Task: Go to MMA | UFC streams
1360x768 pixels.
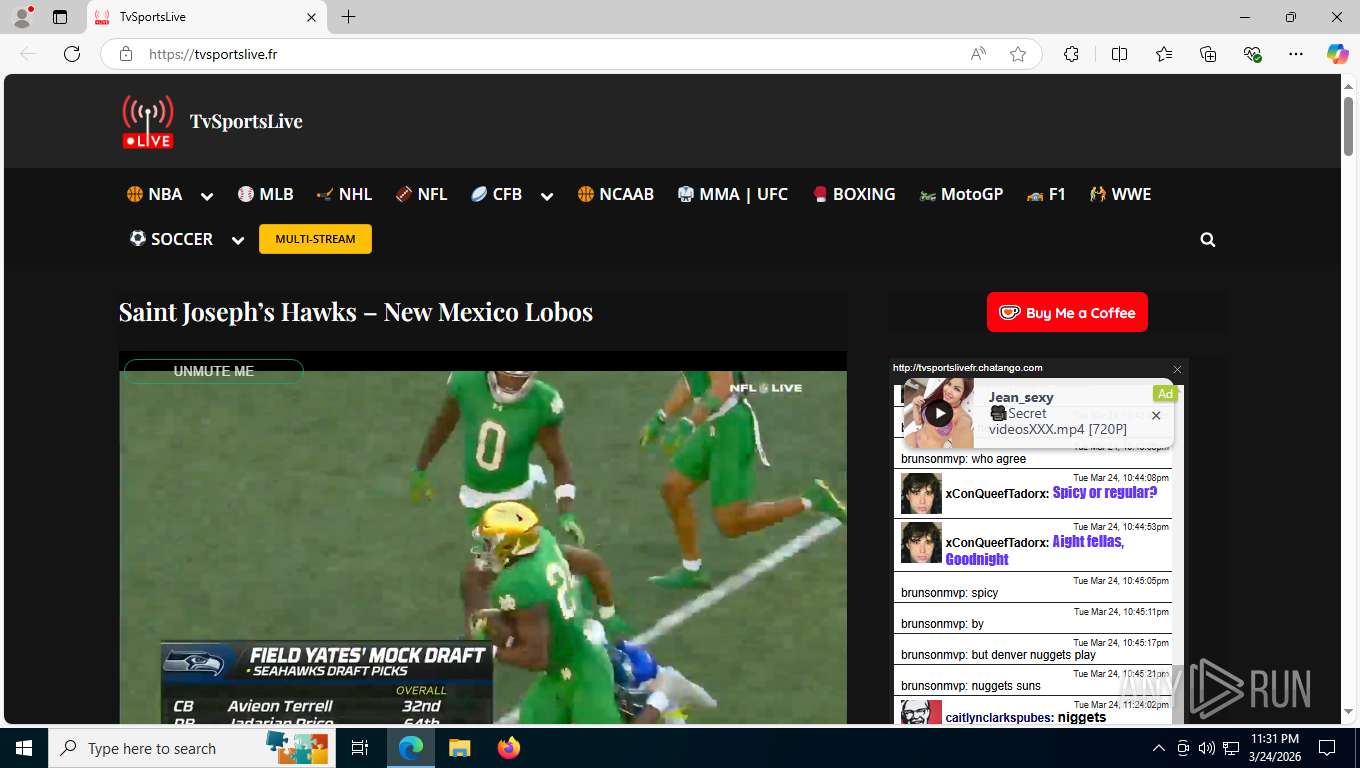Action: click(732, 194)
